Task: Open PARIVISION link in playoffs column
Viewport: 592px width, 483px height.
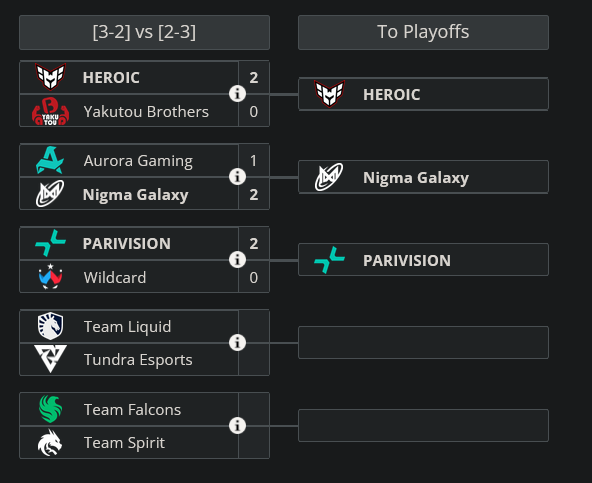Action: click(x=407, y=261)
